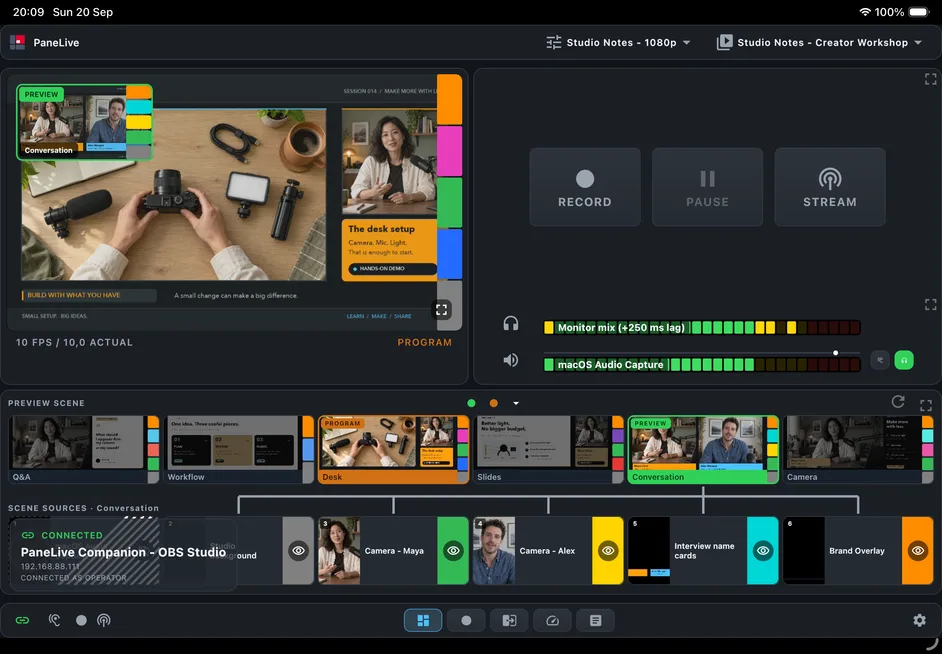
Task: Click the SCENE SOURCES · Conversation heading
Action: click(84, 508)
